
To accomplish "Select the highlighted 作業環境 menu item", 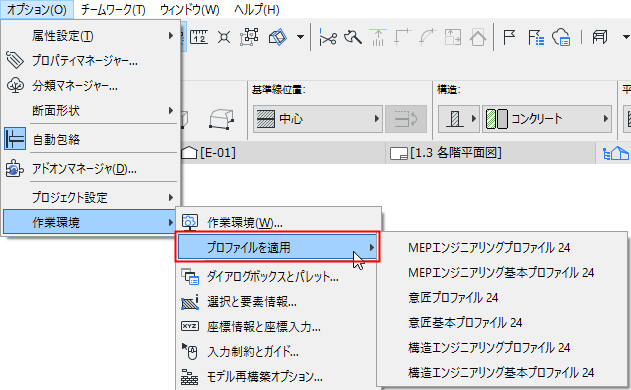I will click(x=90, y=222).
